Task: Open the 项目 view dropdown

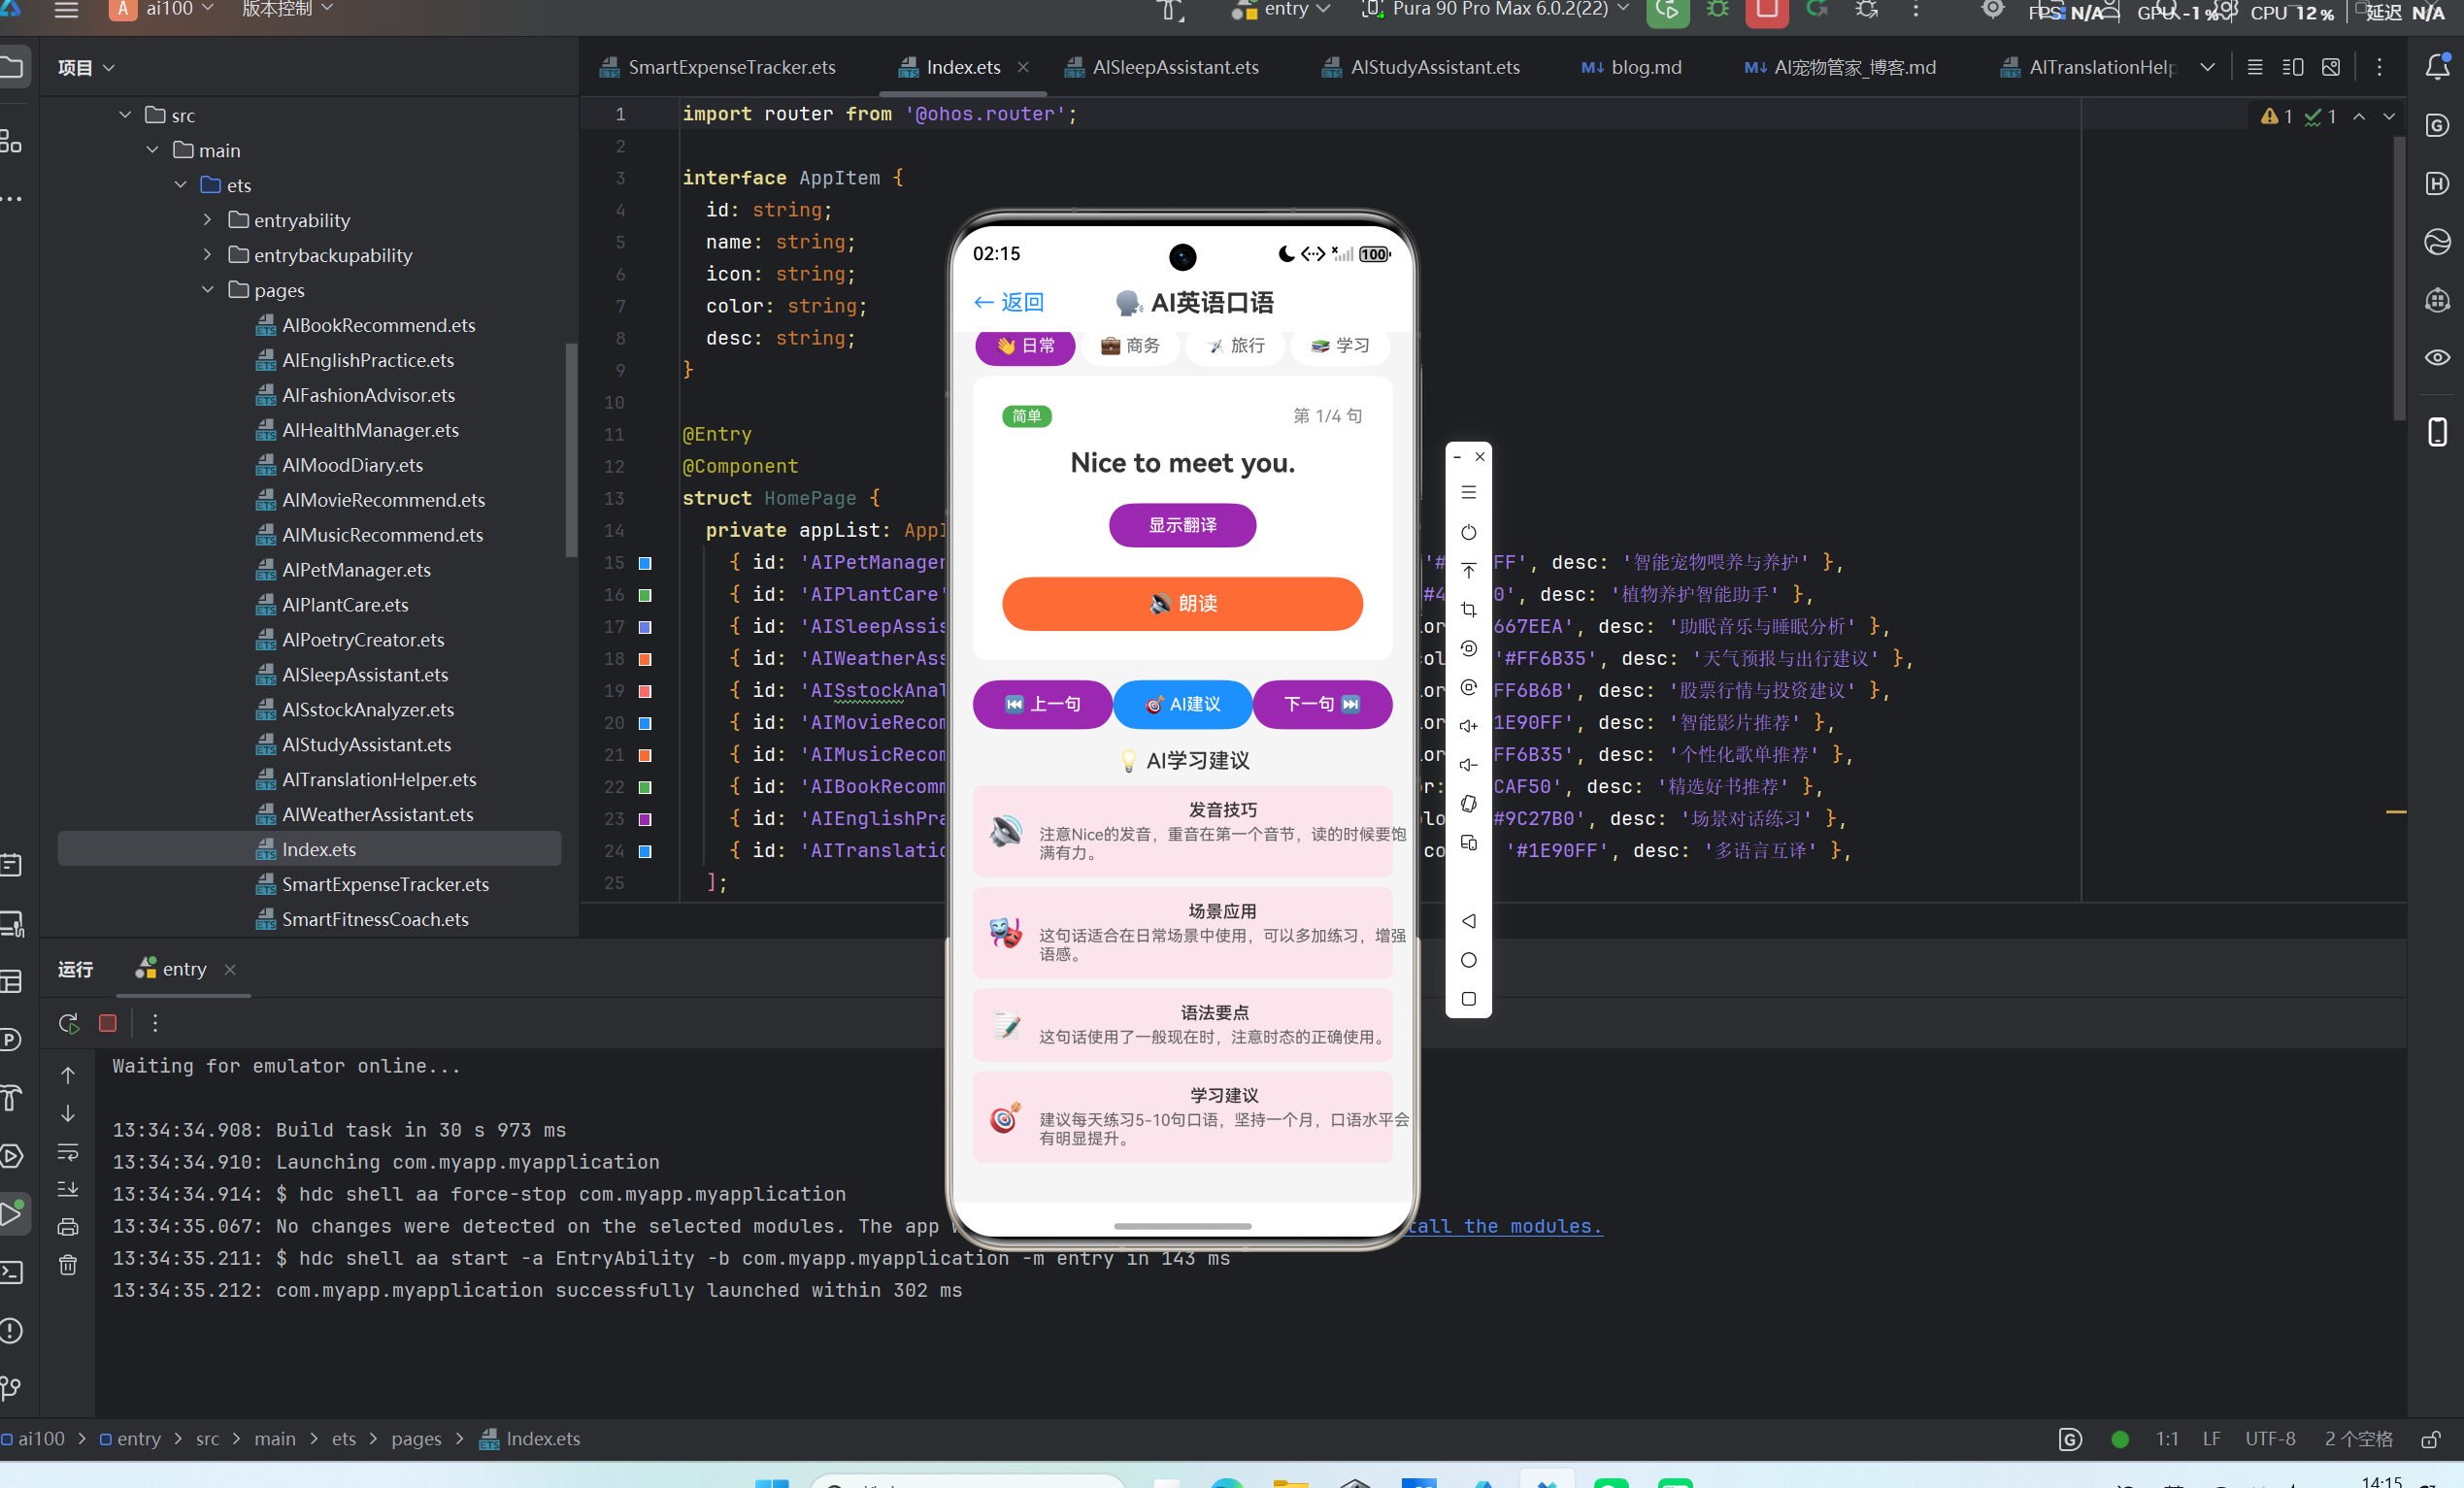Action: pos(86,67)
